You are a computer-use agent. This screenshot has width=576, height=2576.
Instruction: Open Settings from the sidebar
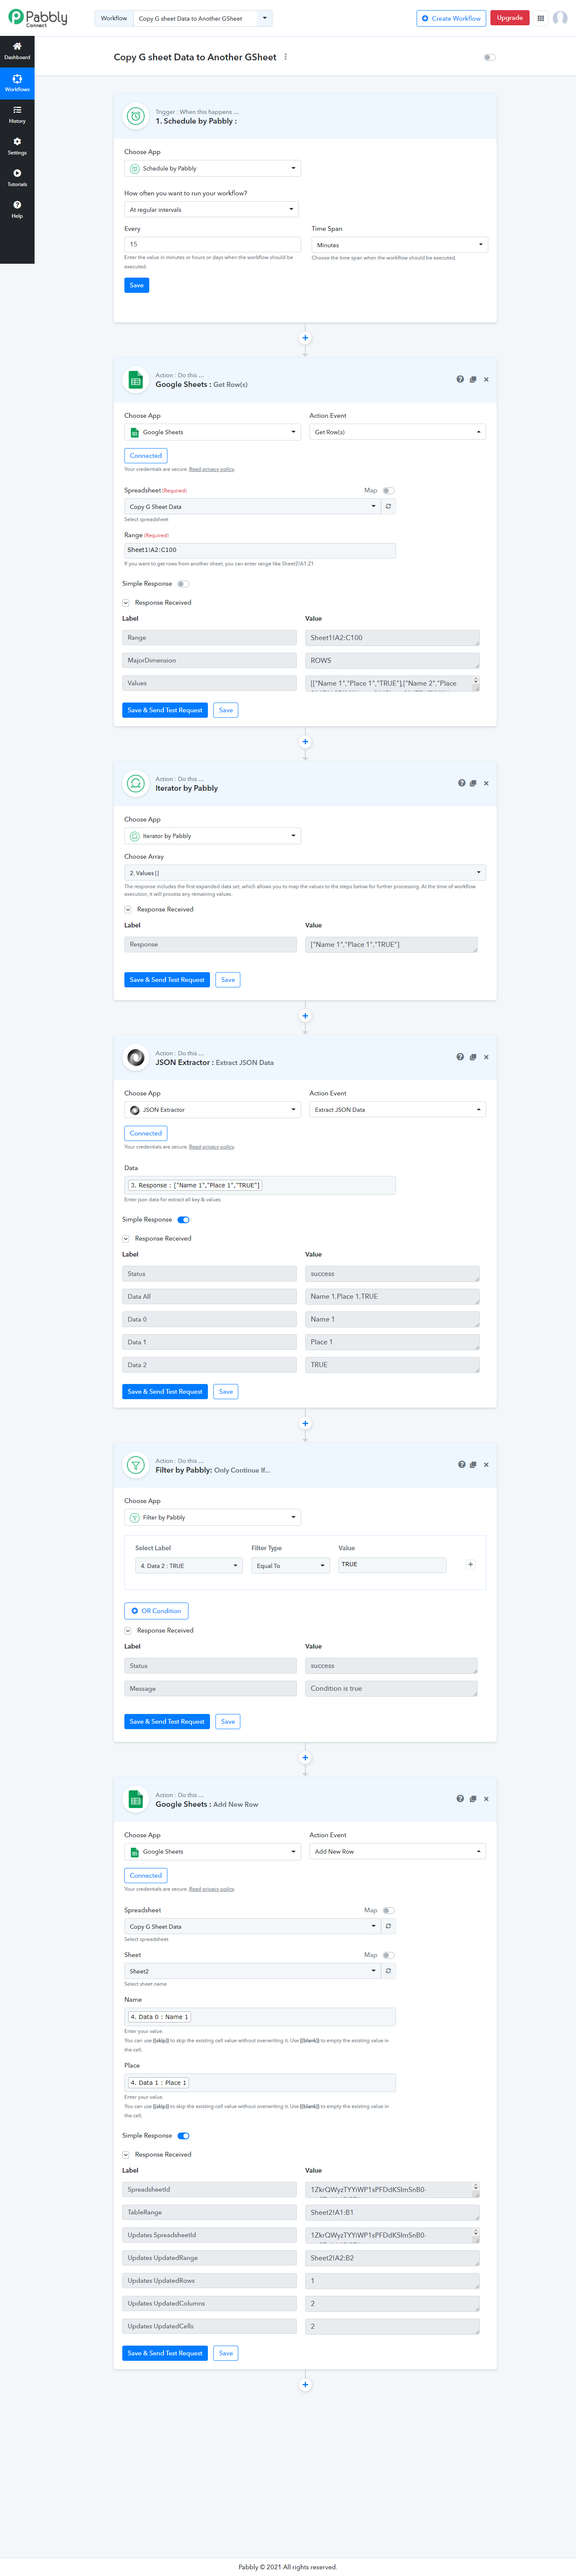(17, 146)
